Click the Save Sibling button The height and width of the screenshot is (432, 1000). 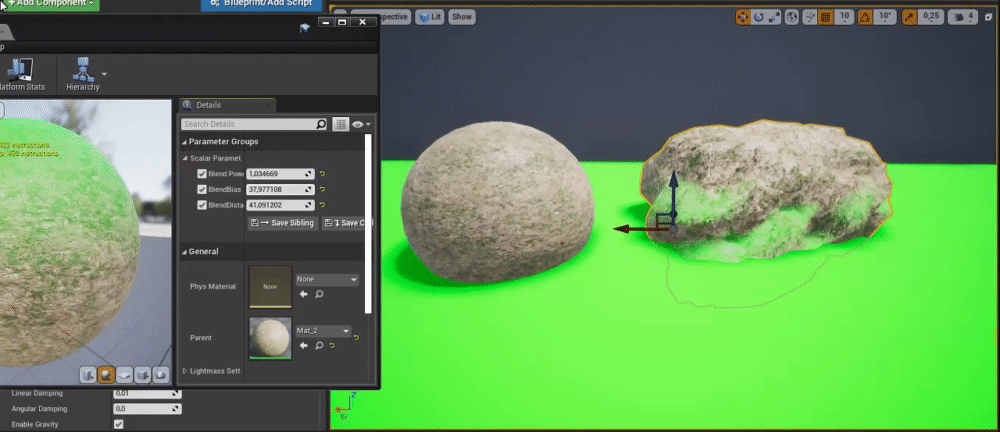pos(281,223)
